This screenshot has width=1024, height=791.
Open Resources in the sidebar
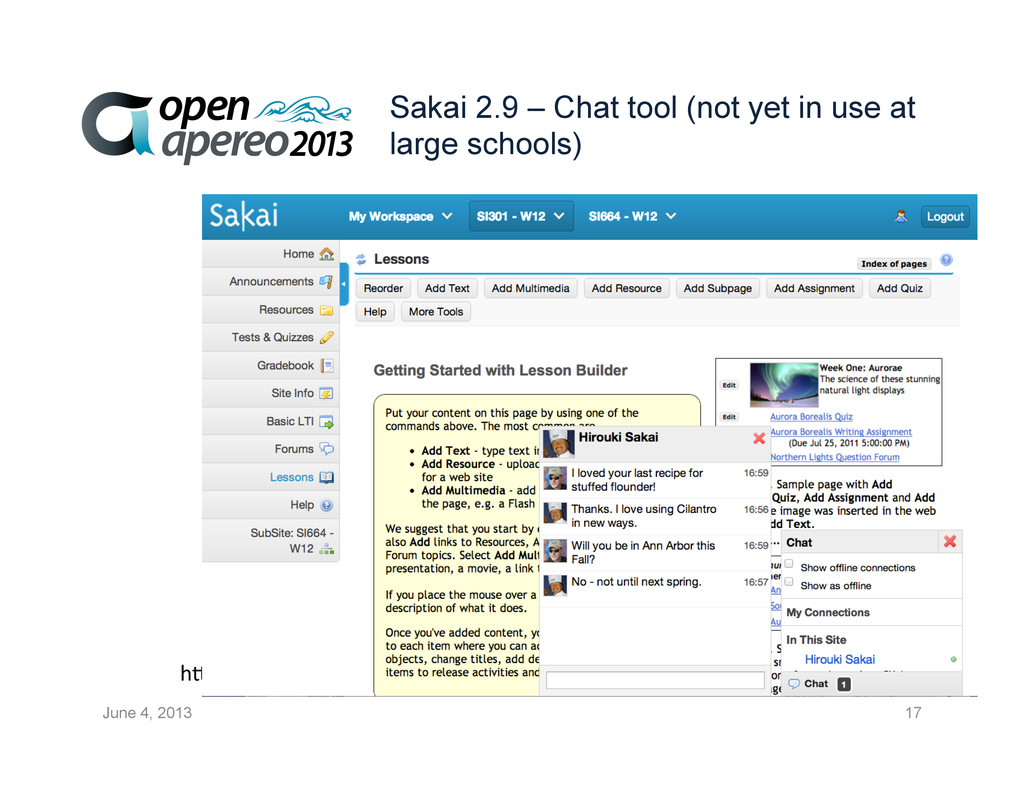pyautogui.click(x=271, y=310)
